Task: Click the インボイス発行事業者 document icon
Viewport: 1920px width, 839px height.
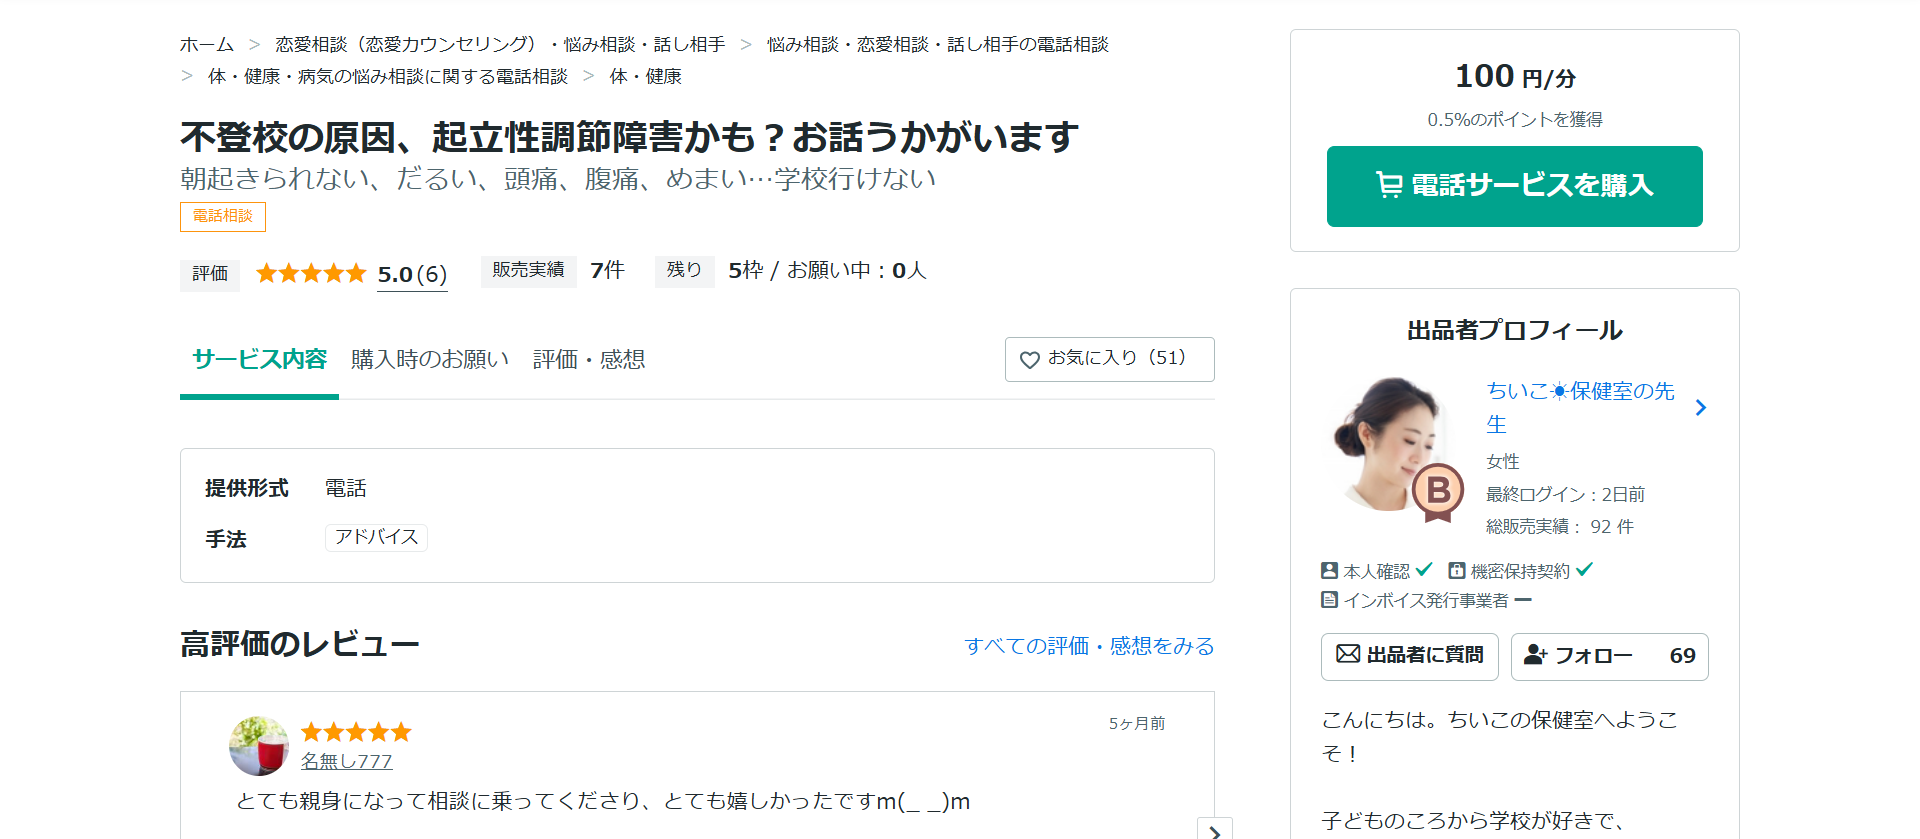Action: [1329, 600]
